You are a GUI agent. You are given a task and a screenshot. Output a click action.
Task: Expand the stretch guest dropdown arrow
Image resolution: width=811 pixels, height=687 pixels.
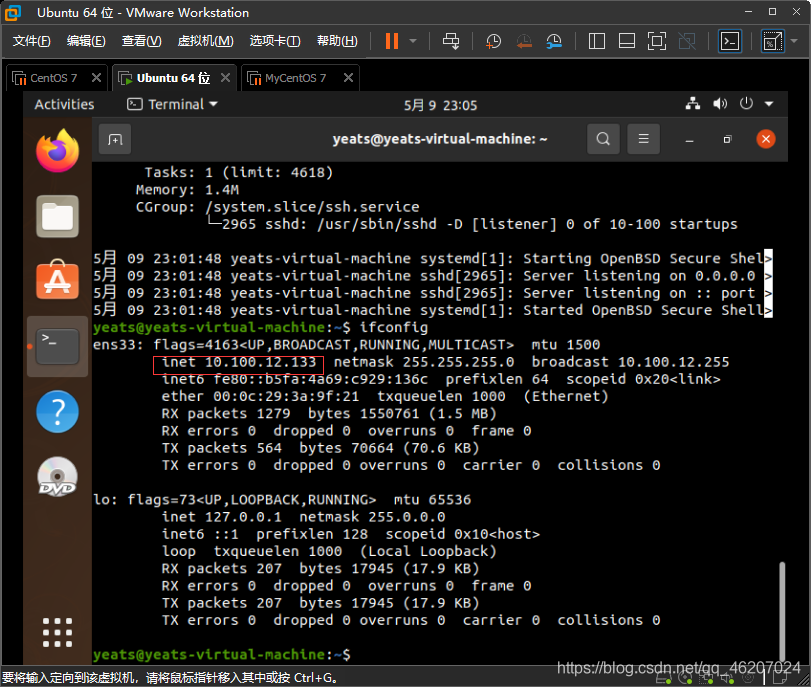coord(794,41)
